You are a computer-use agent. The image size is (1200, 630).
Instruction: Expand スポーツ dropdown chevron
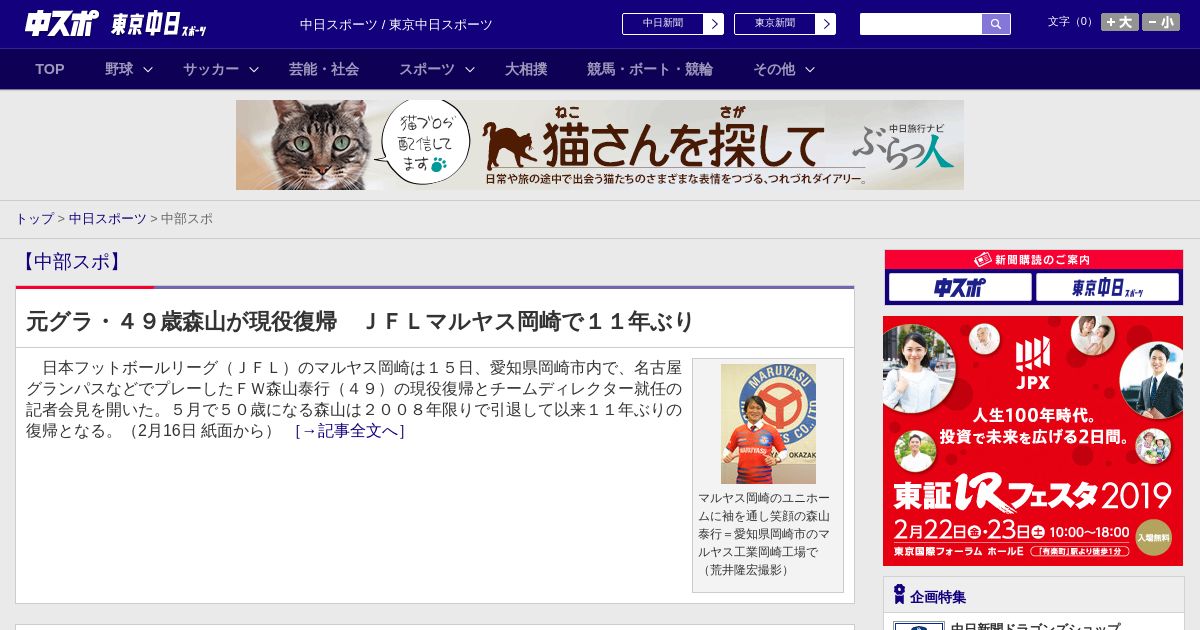pyautogui.click(x=470, y=70)
